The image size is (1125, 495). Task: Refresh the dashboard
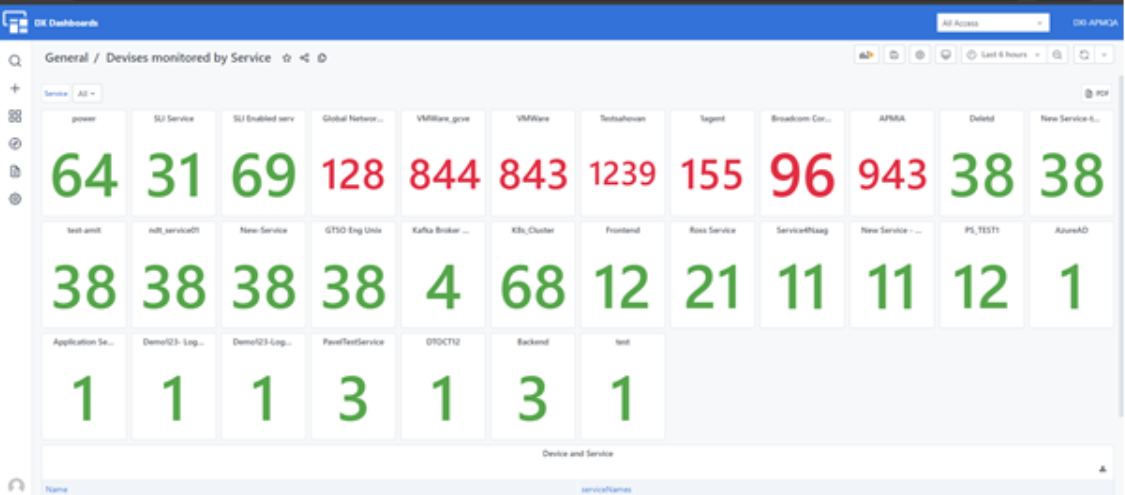pos(1084,55)
